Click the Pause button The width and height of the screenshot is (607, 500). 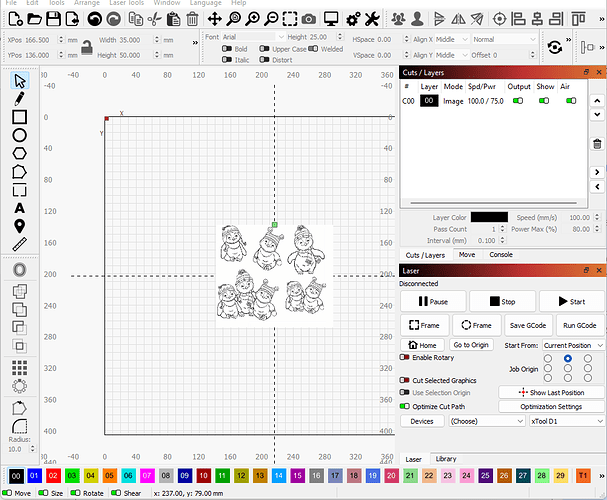tap(433, 301)
